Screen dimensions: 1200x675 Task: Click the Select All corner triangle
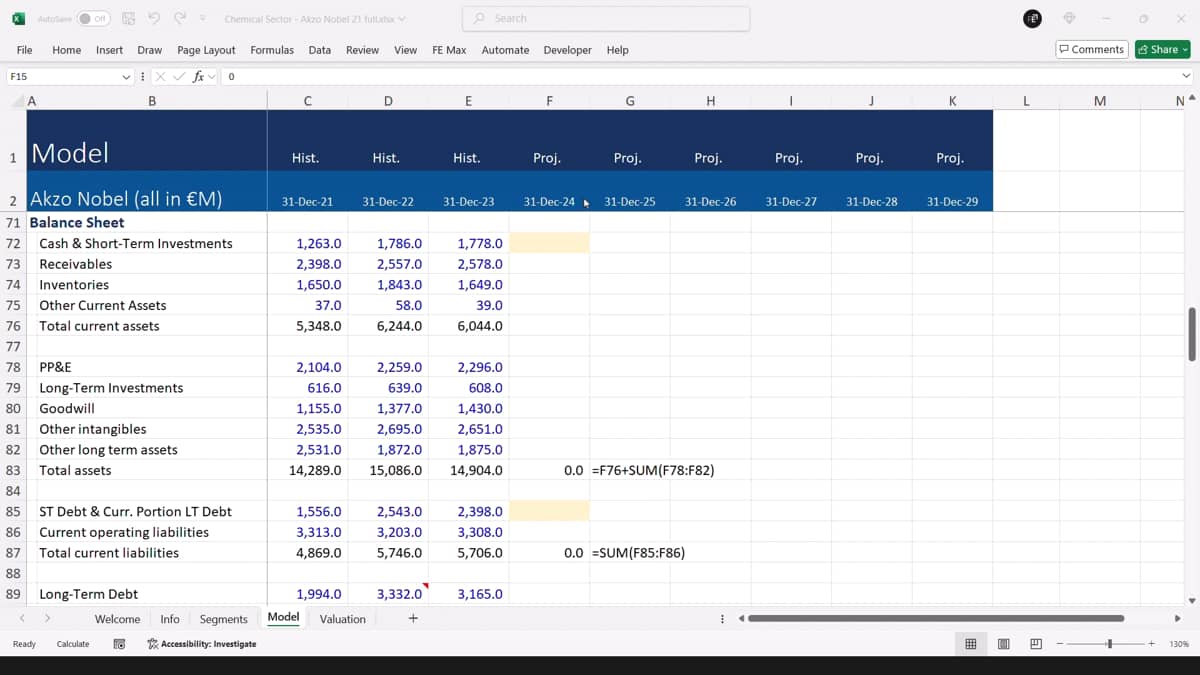(18, 101)
